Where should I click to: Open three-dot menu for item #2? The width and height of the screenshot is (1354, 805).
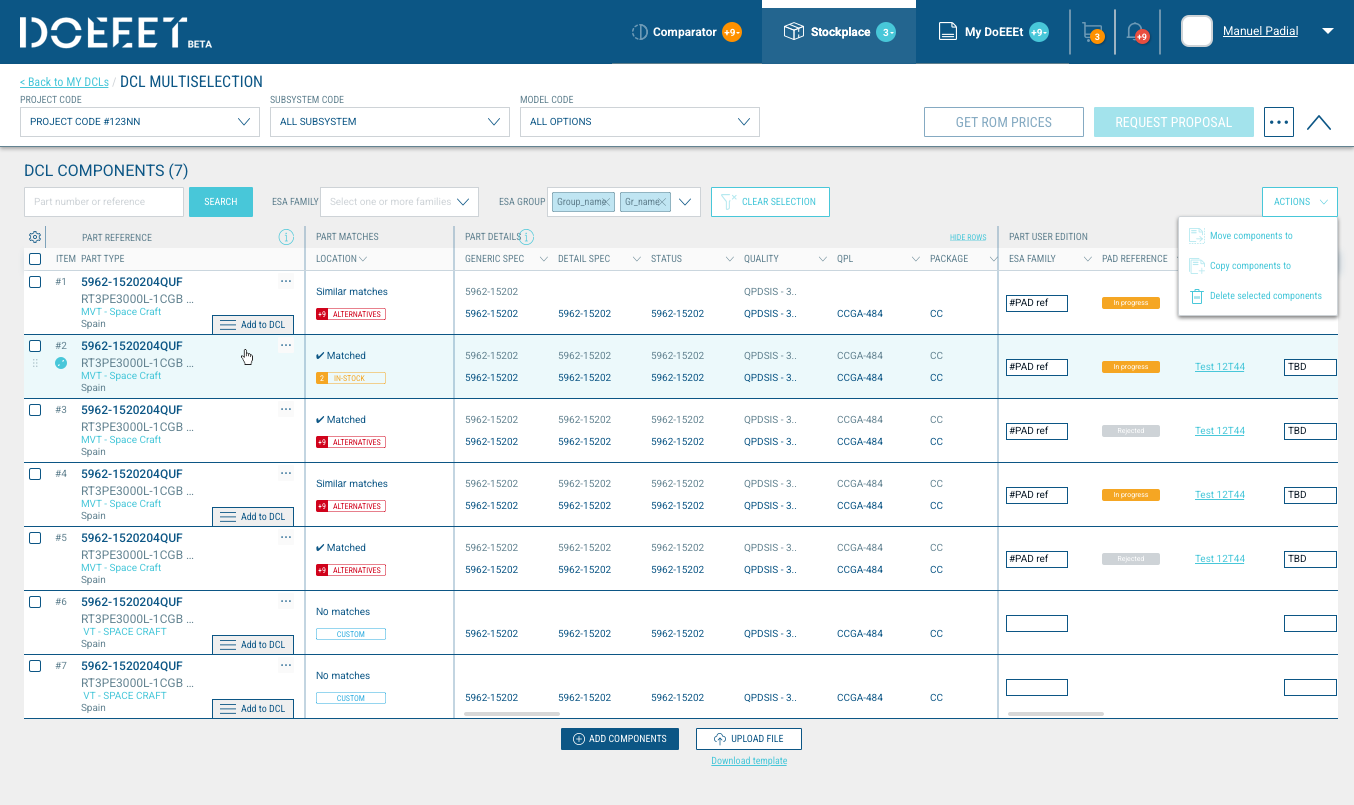pos(286,345)
